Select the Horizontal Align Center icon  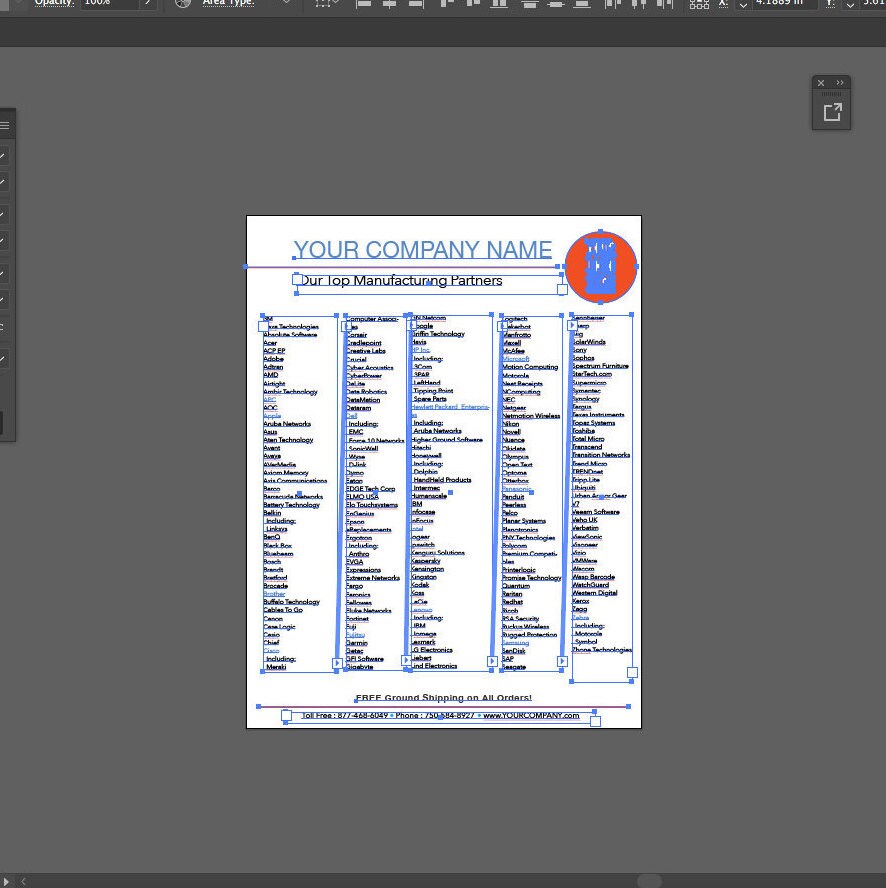390,5
